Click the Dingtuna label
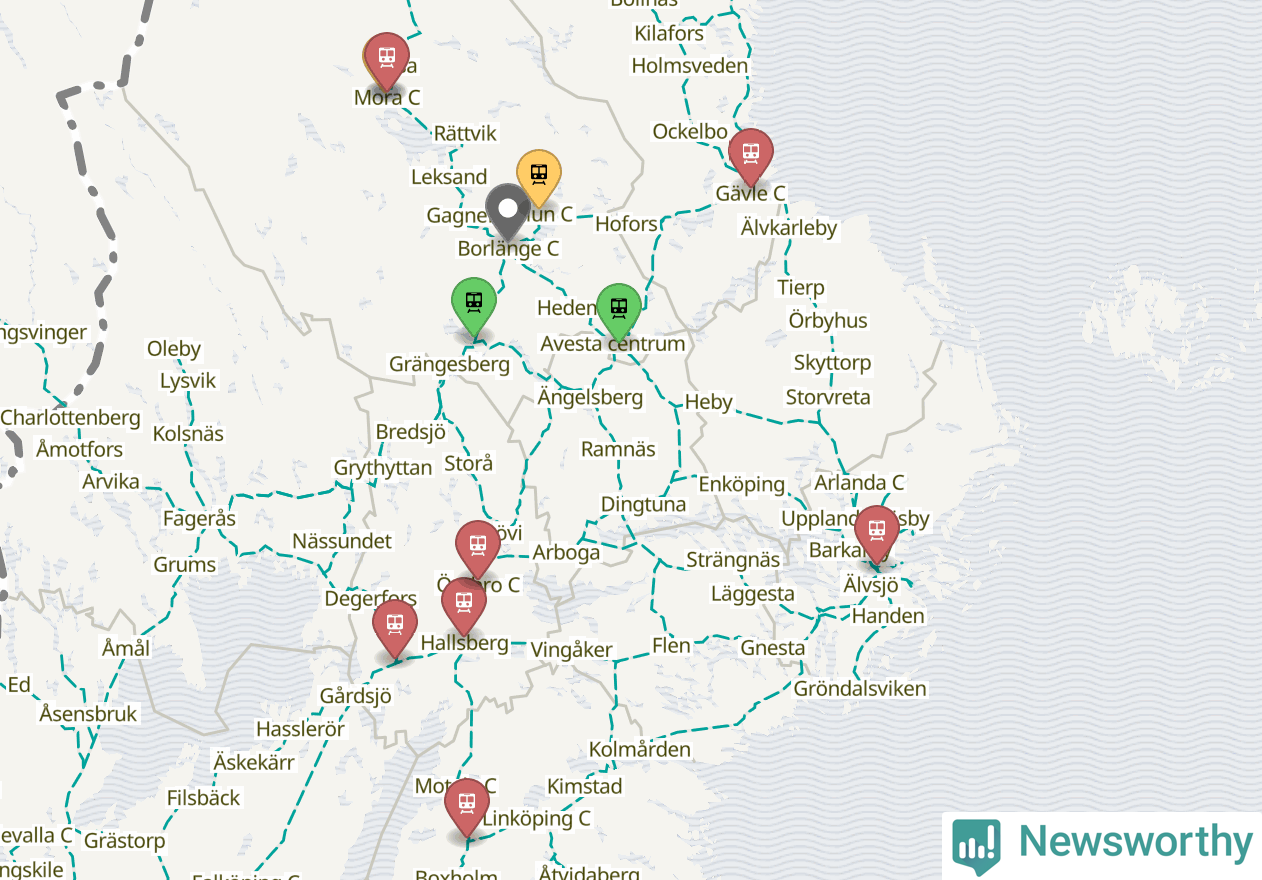 tap(643, 504)
